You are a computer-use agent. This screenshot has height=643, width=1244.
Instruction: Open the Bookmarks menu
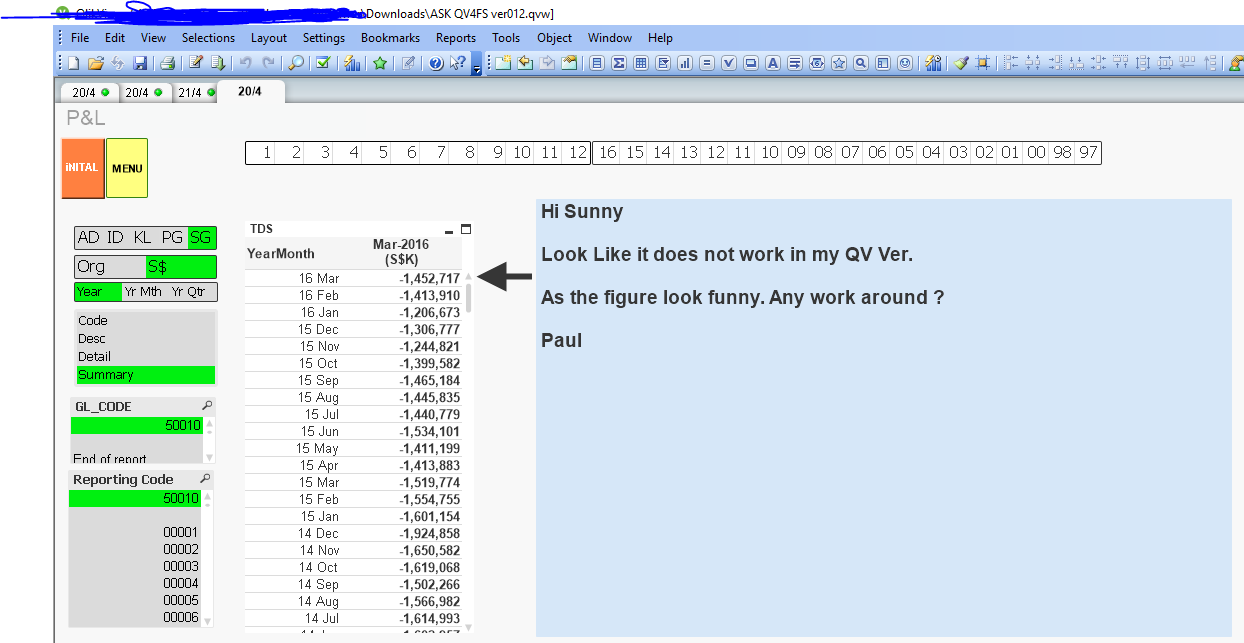pyautogui.click(x=390, y=38)
